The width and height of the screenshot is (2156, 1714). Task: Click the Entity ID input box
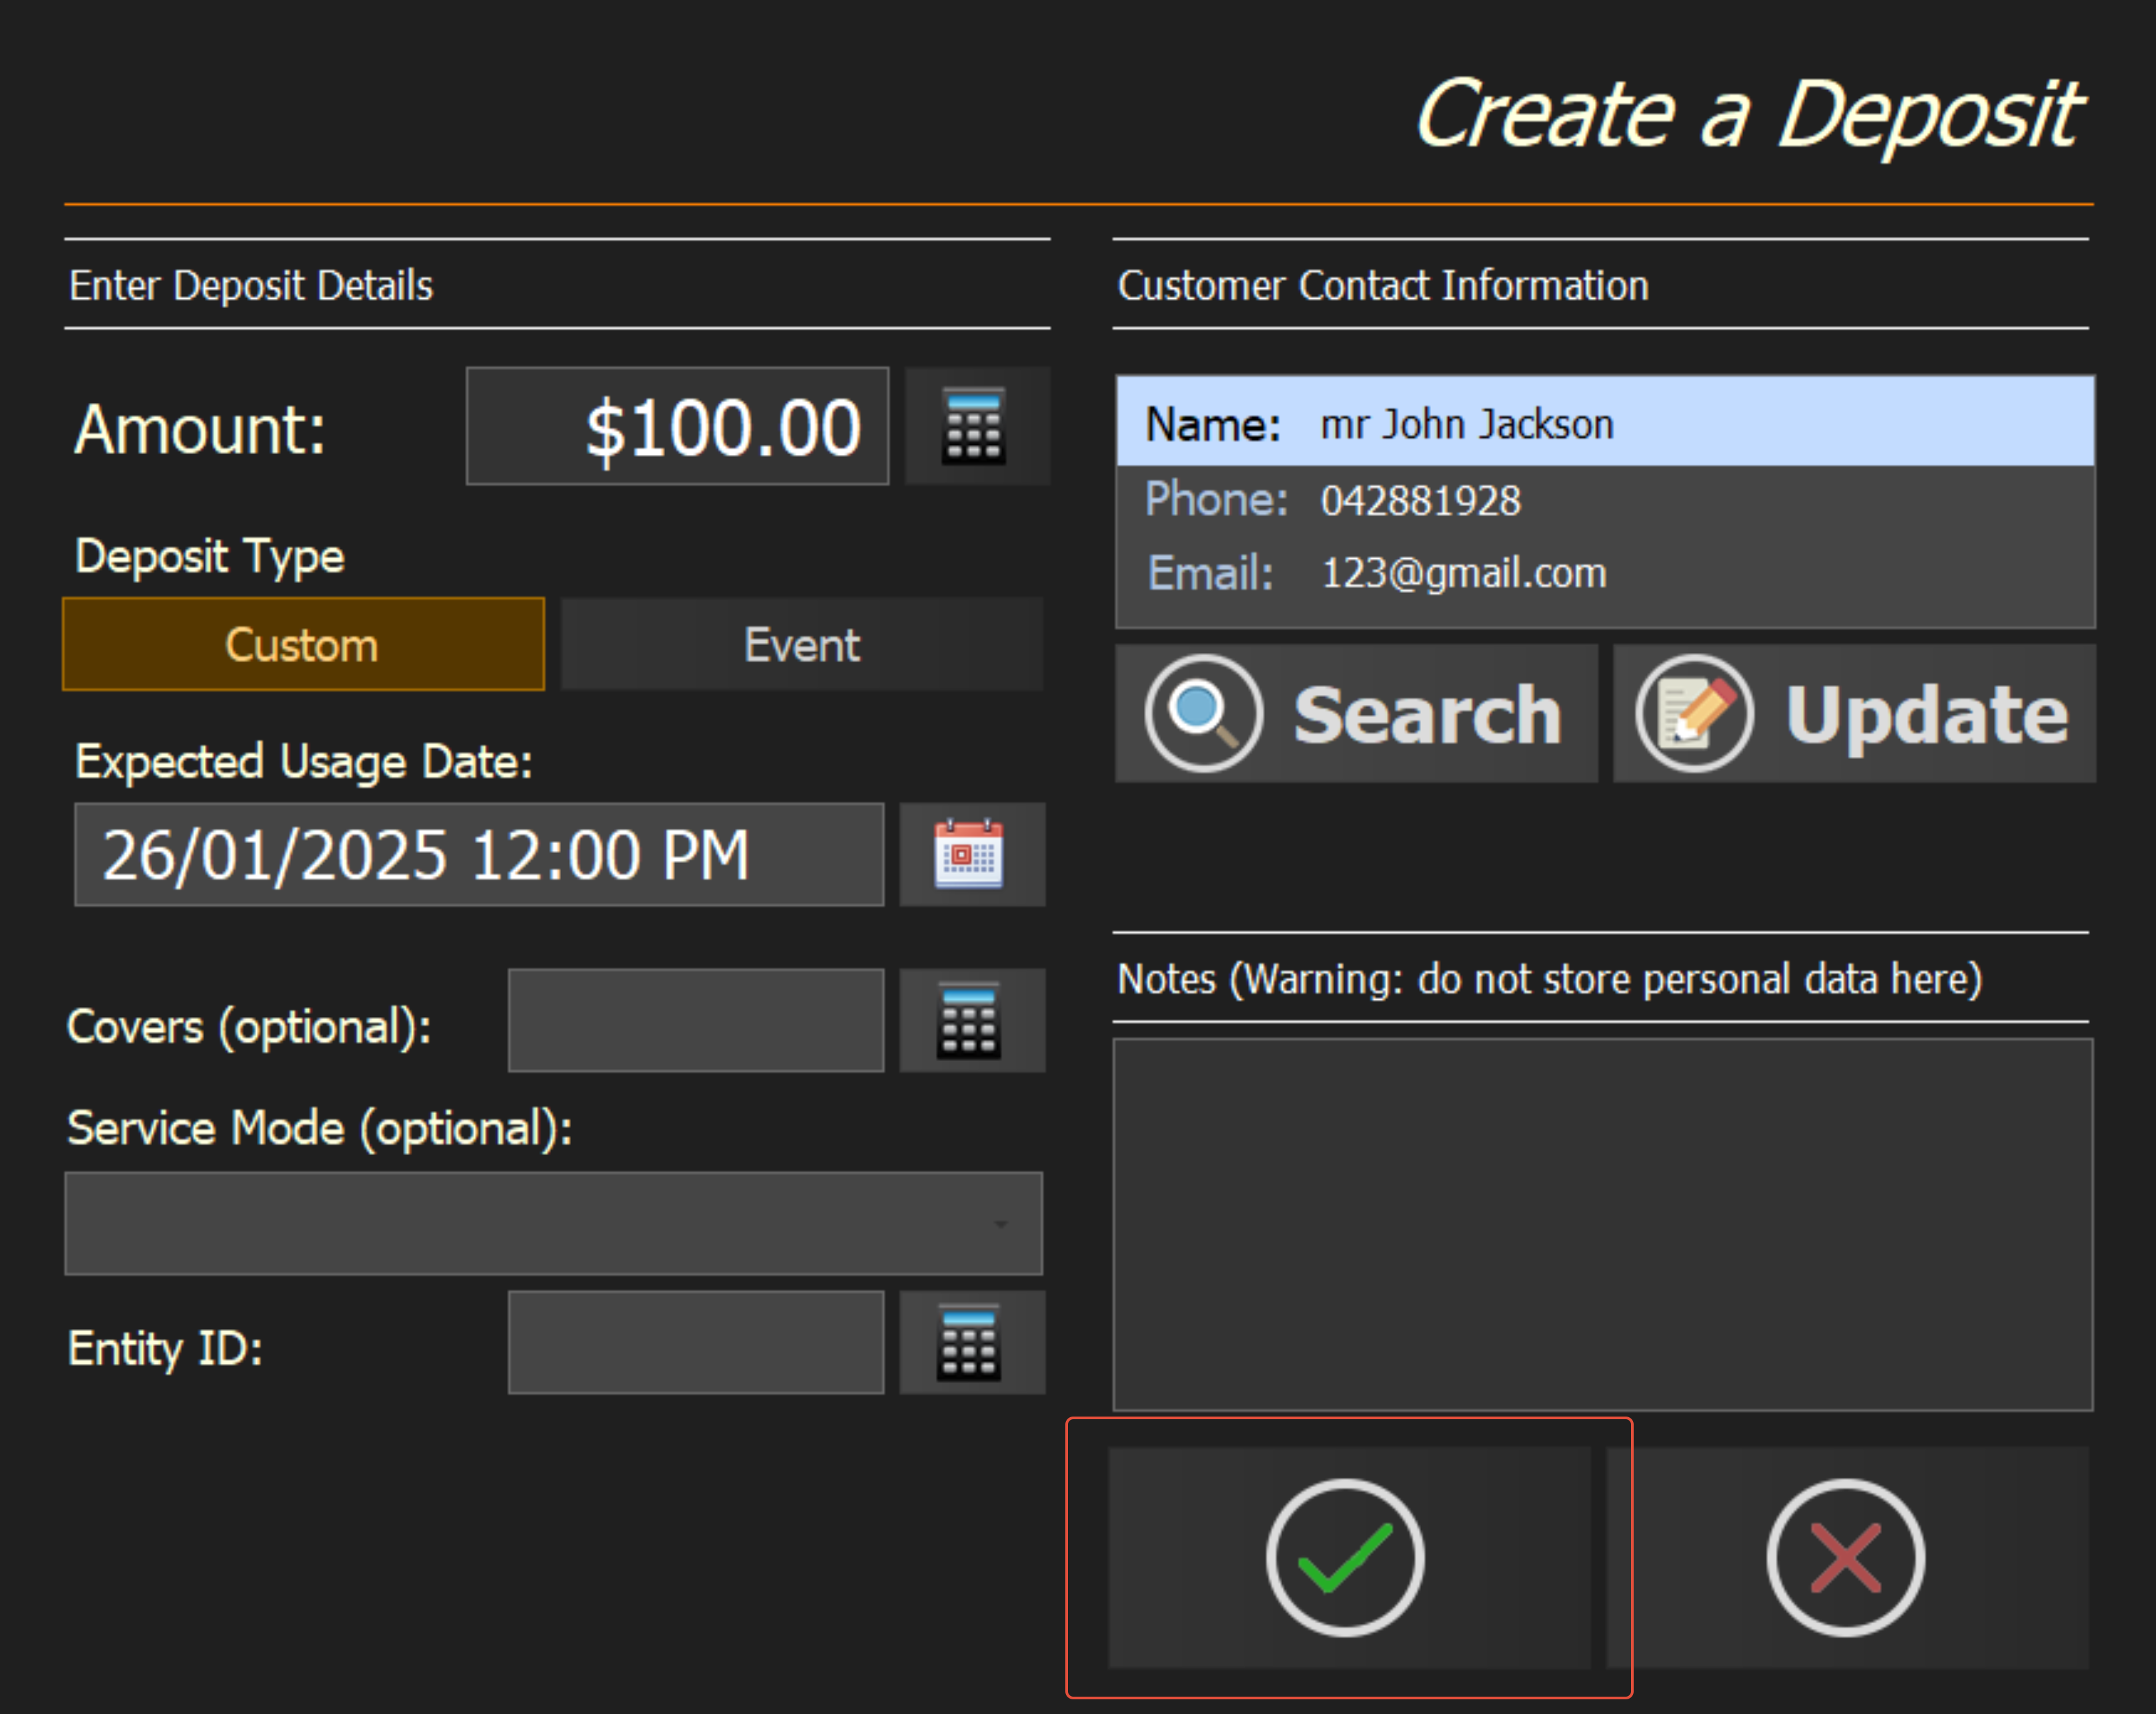695,1342
